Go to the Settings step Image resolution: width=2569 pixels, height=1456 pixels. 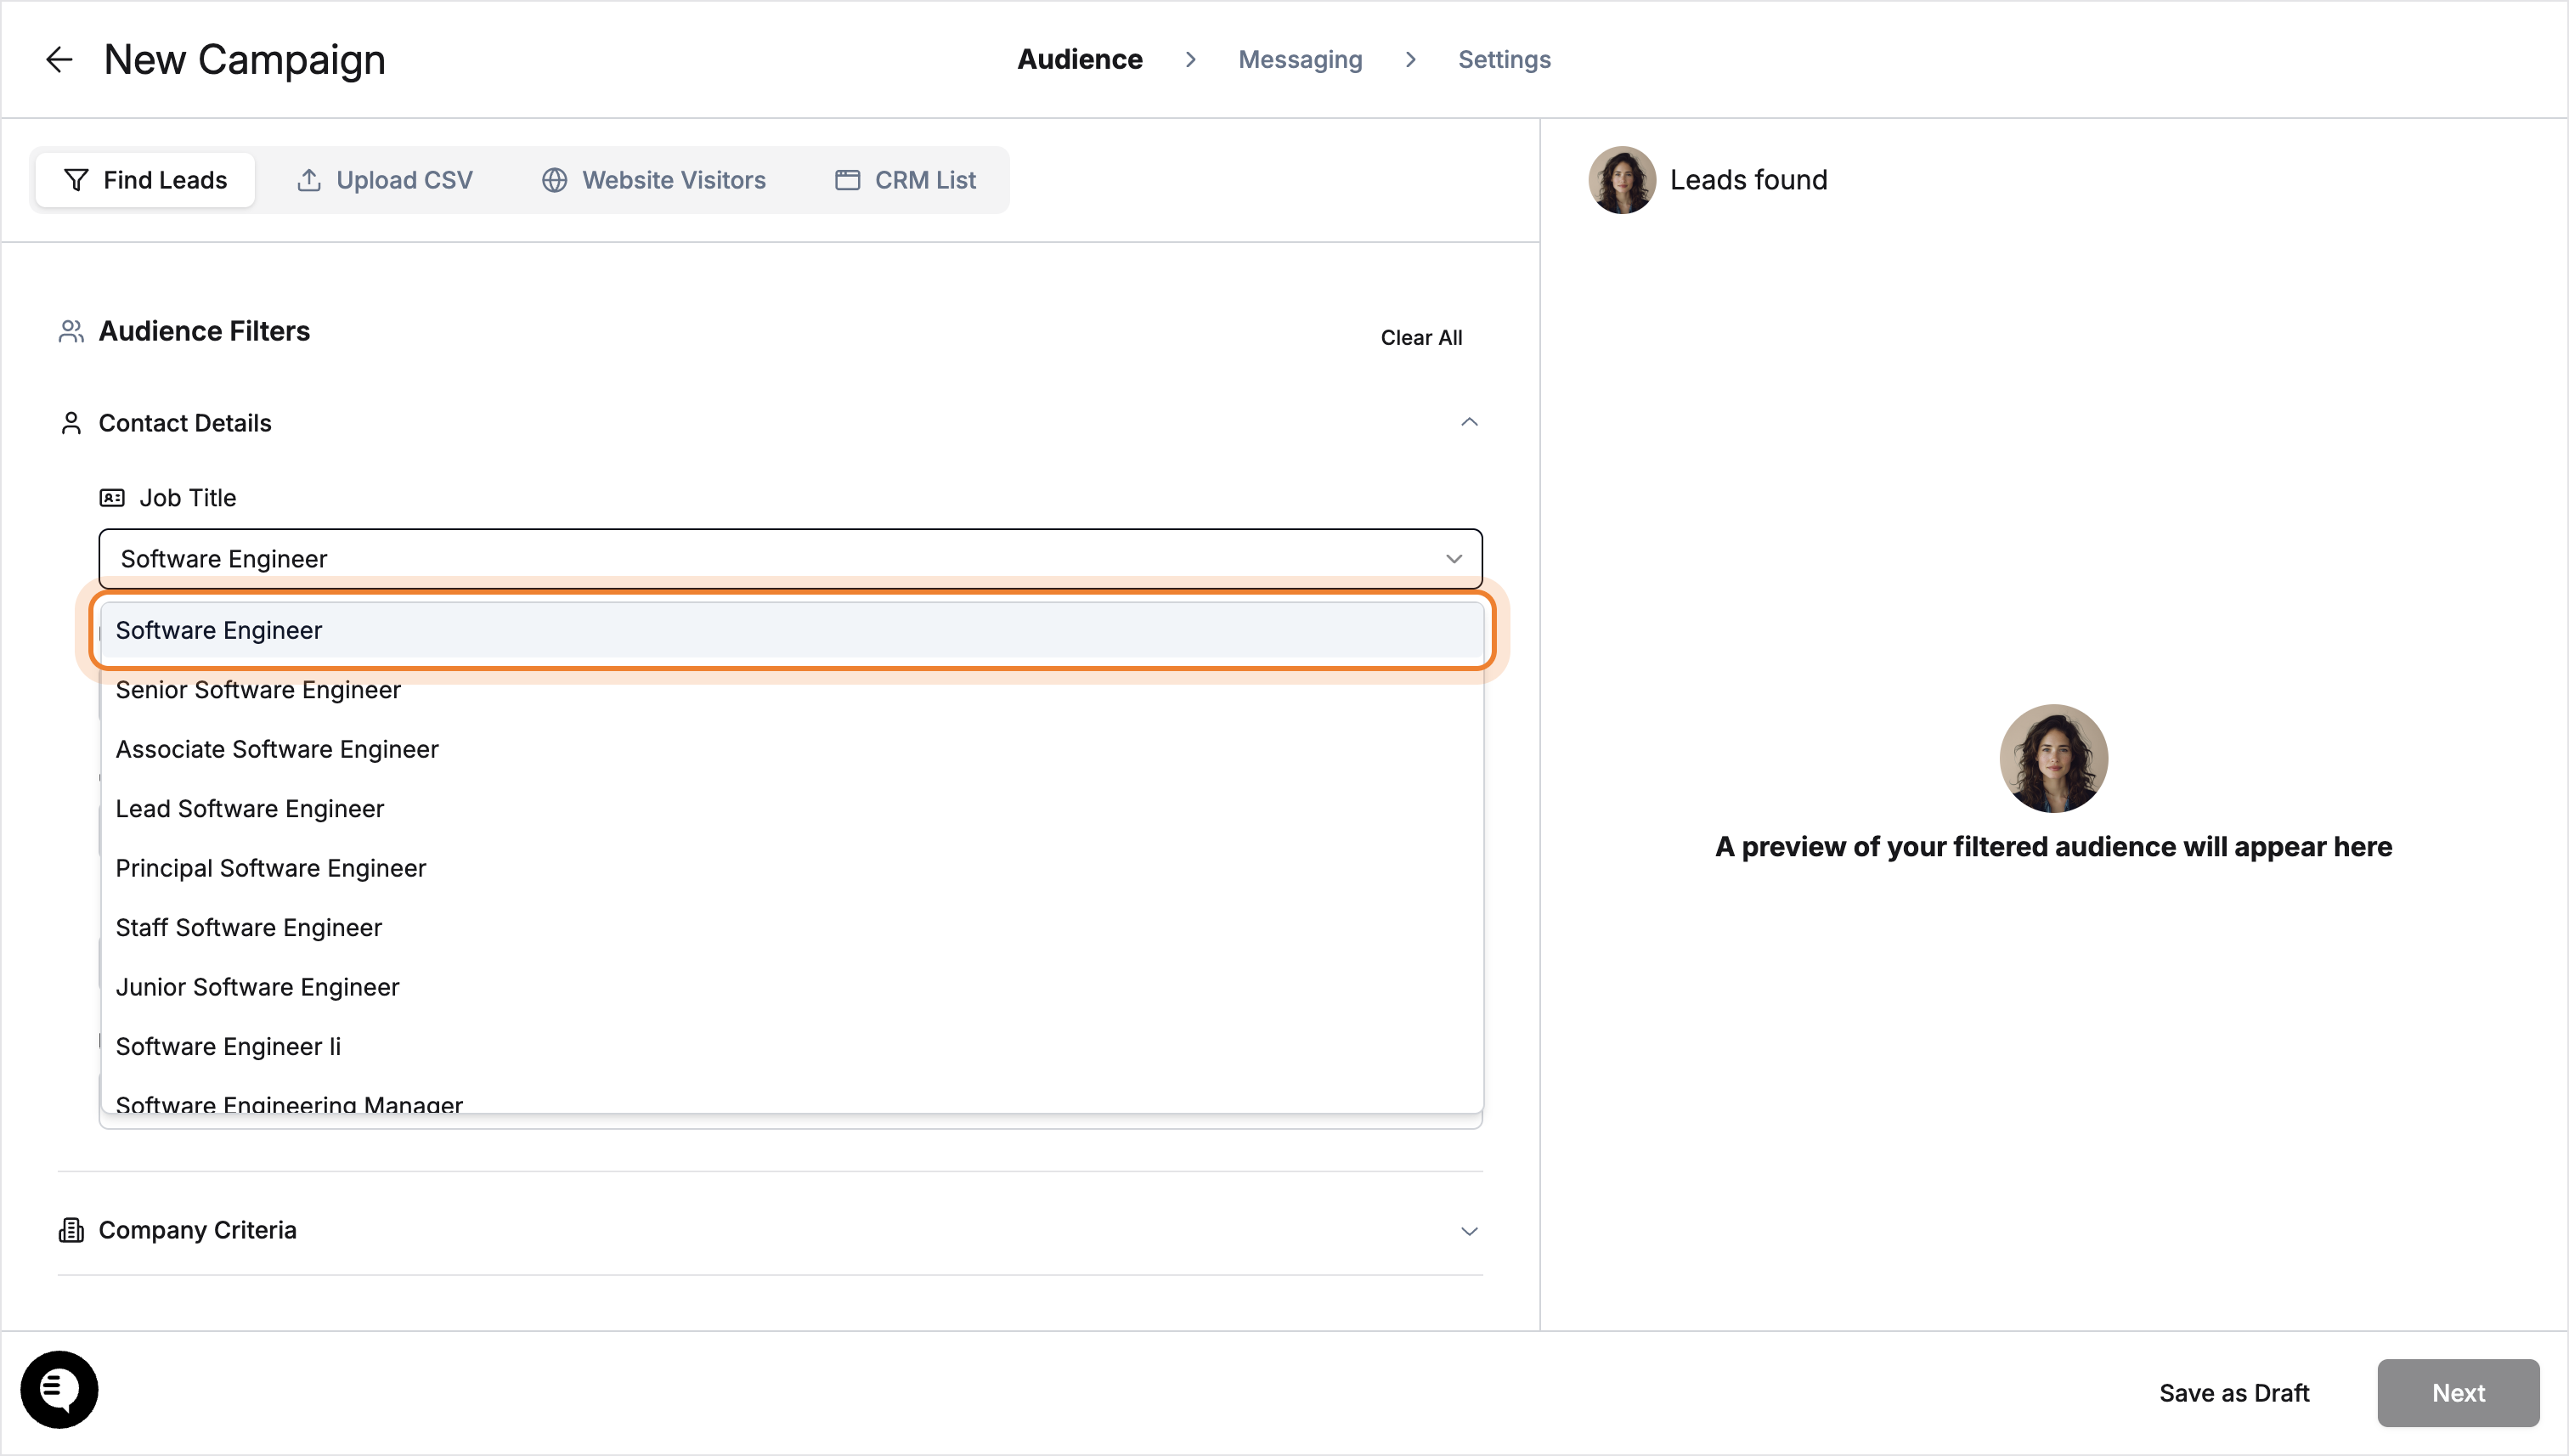coord(1504,60)
